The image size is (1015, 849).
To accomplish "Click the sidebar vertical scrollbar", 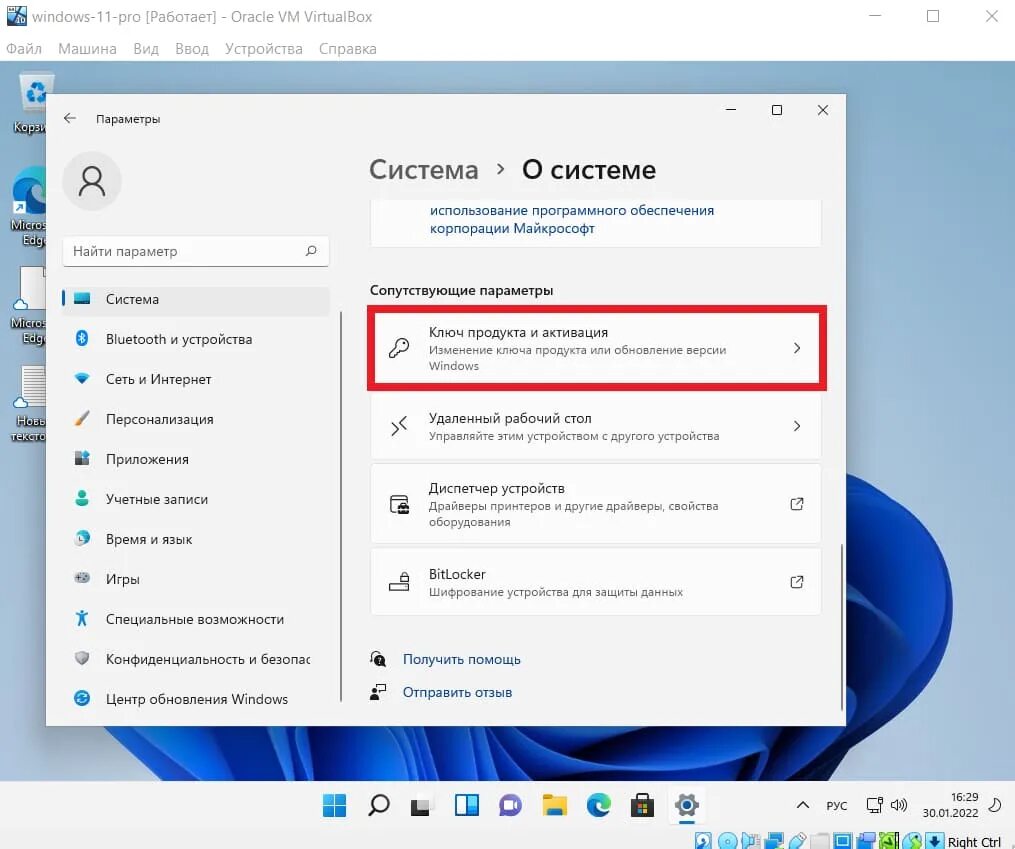I will coord(340,507).
